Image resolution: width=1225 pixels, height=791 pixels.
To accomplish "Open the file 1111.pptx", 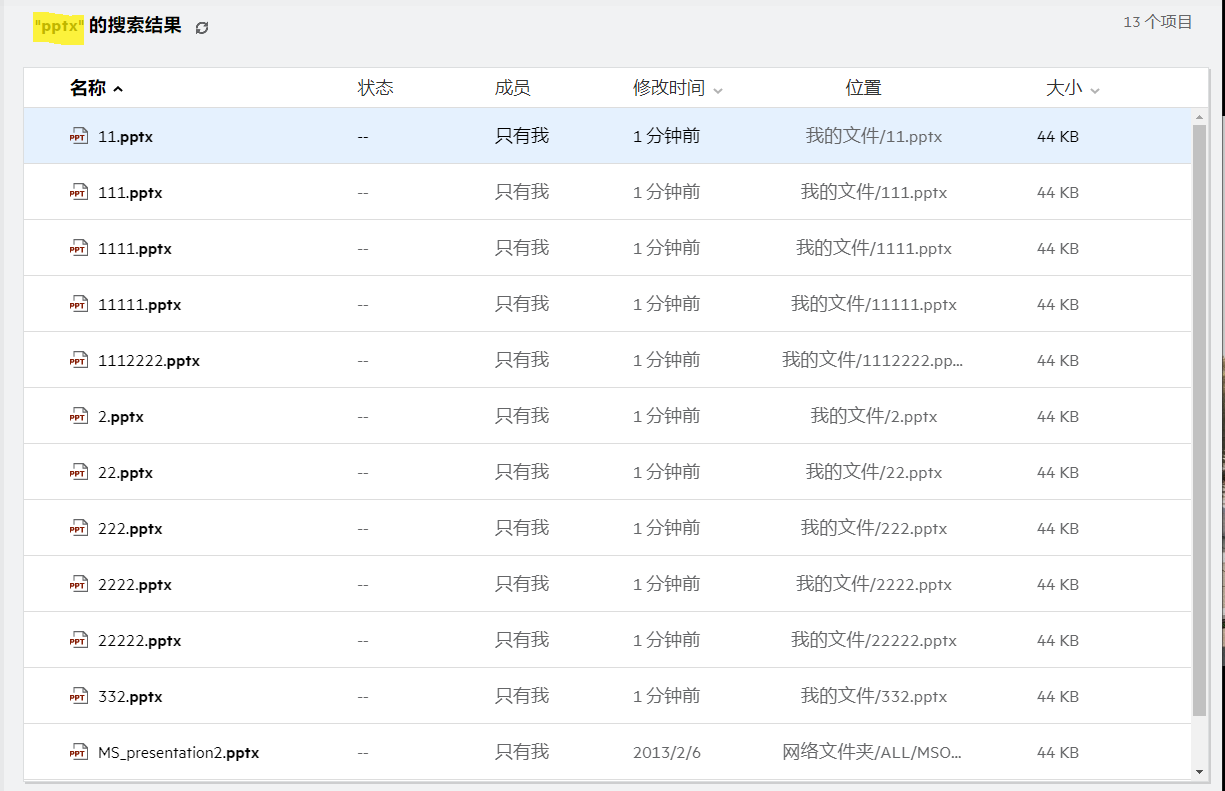I will coord(135,249).
